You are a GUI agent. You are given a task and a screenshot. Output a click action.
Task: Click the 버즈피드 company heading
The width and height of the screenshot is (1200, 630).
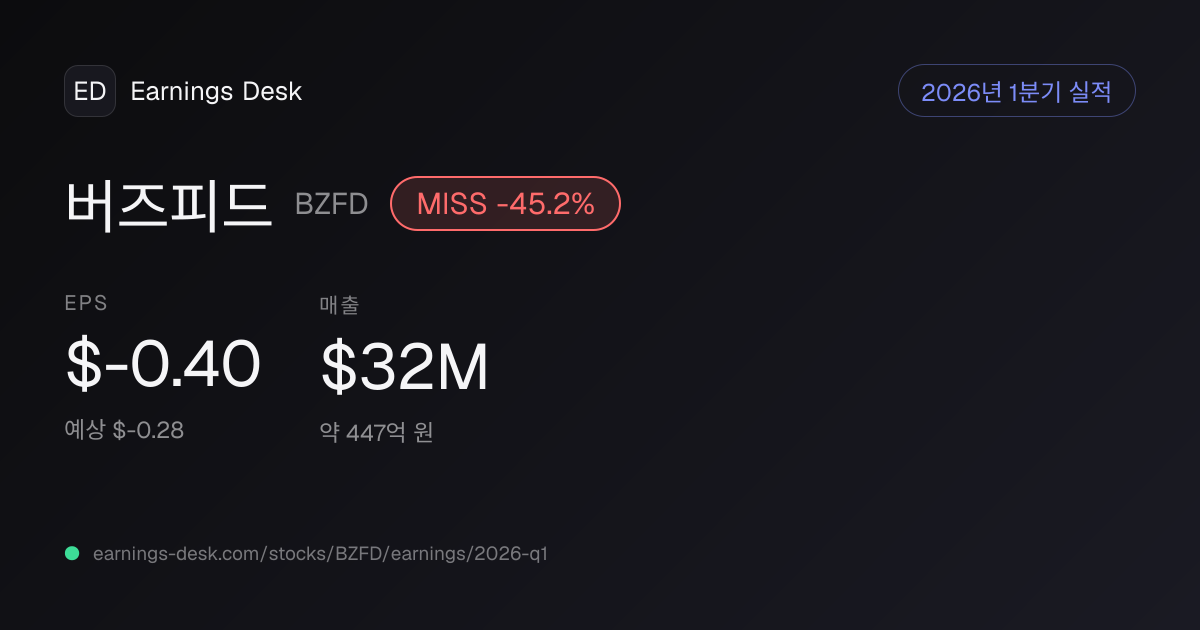[x=169, y=204]
